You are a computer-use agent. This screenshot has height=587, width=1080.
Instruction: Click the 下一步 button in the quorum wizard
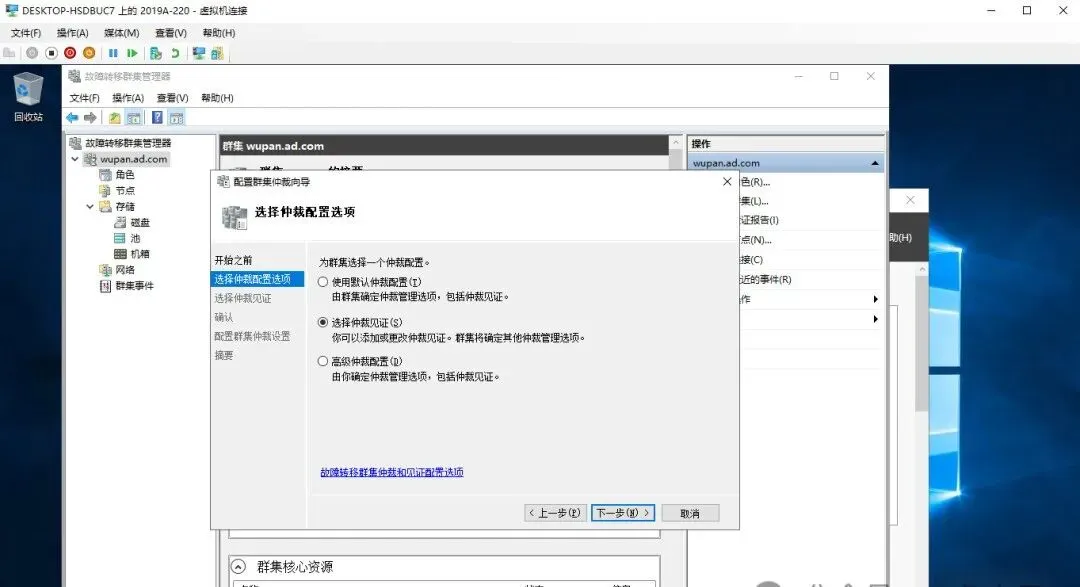[622, 512]
